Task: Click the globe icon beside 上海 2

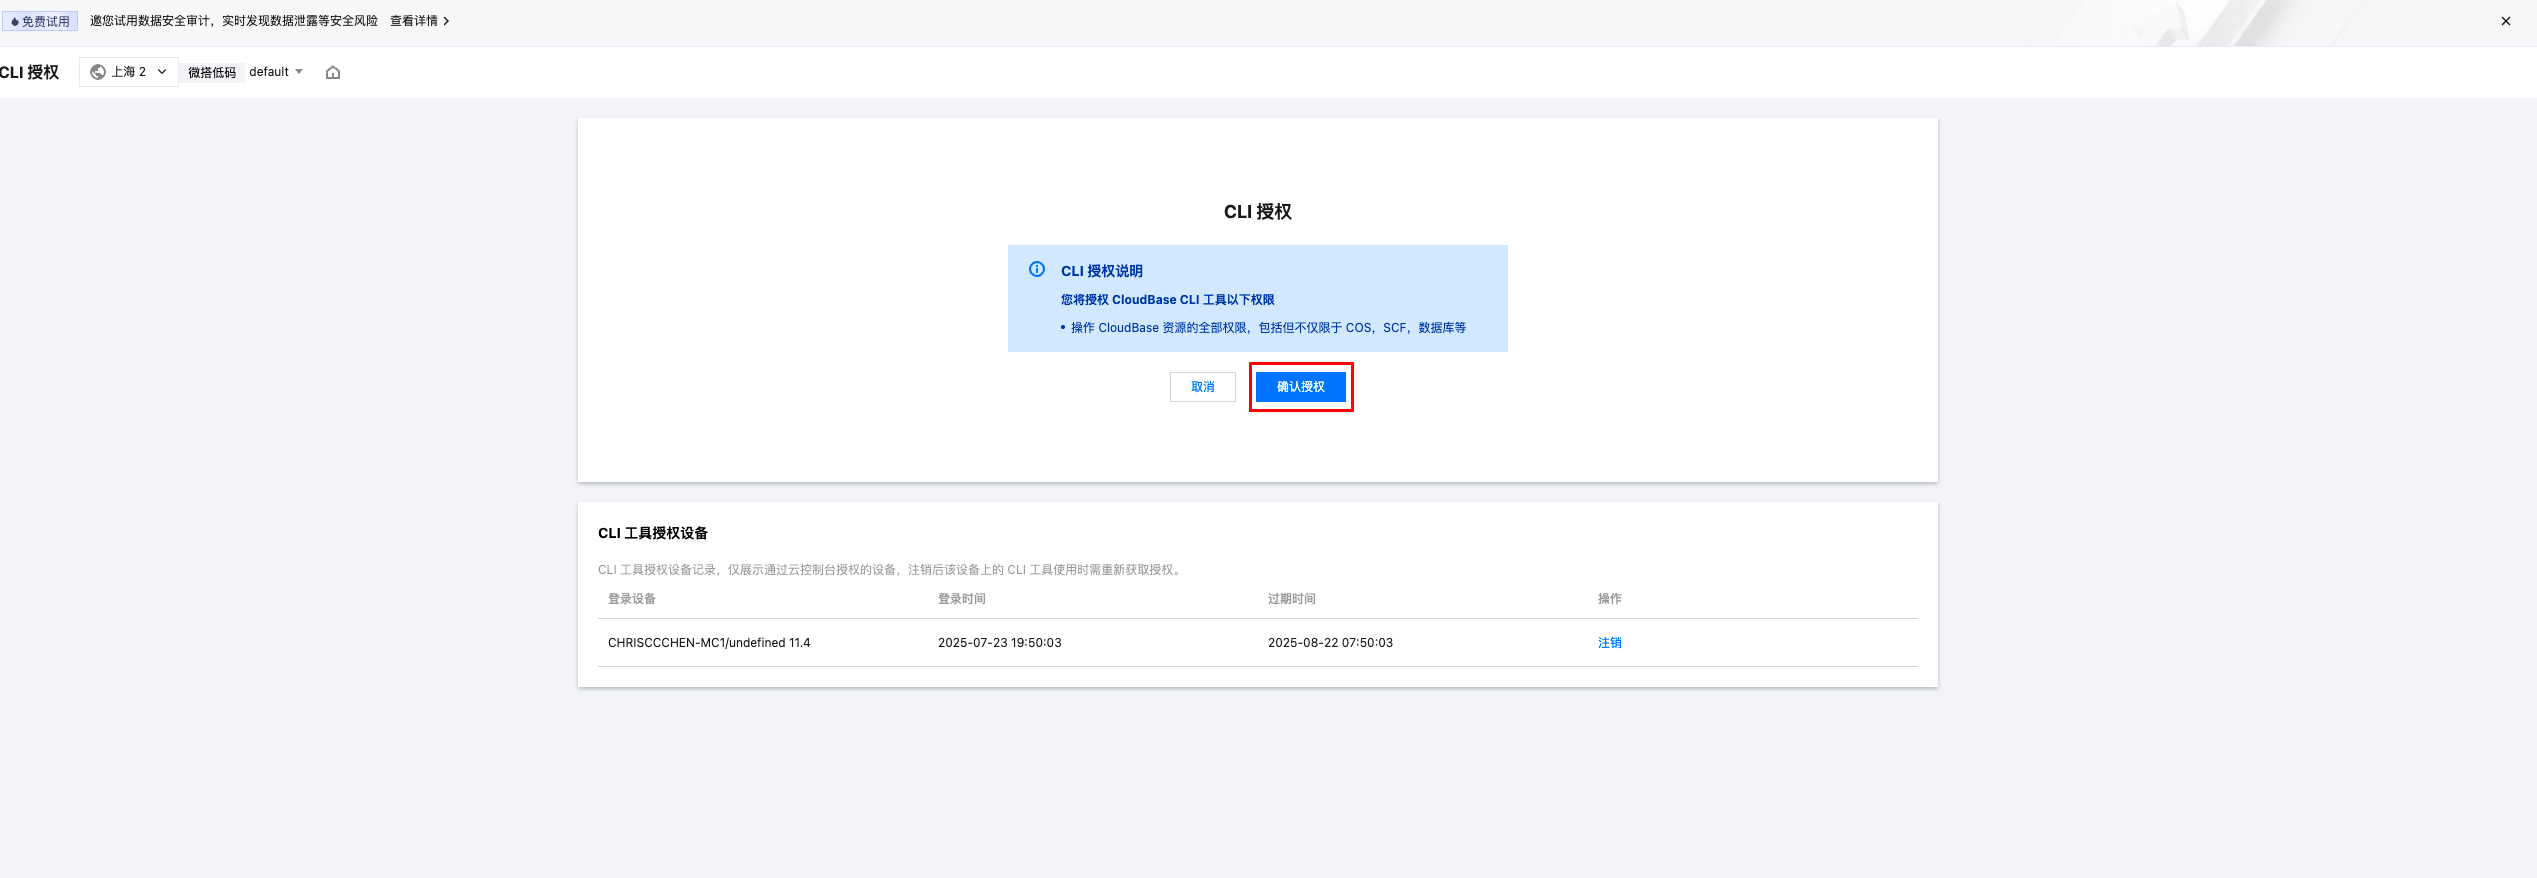Action: coord(98,72)
